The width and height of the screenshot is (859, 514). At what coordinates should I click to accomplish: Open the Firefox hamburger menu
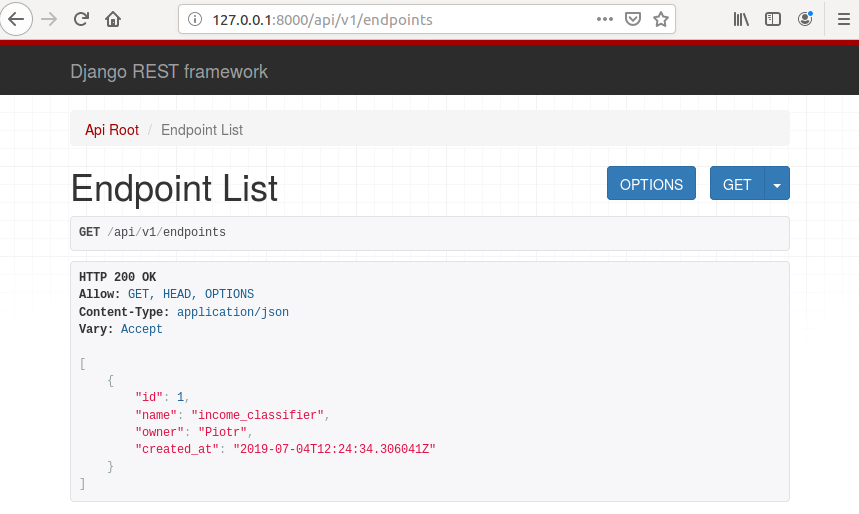point(842,19)
